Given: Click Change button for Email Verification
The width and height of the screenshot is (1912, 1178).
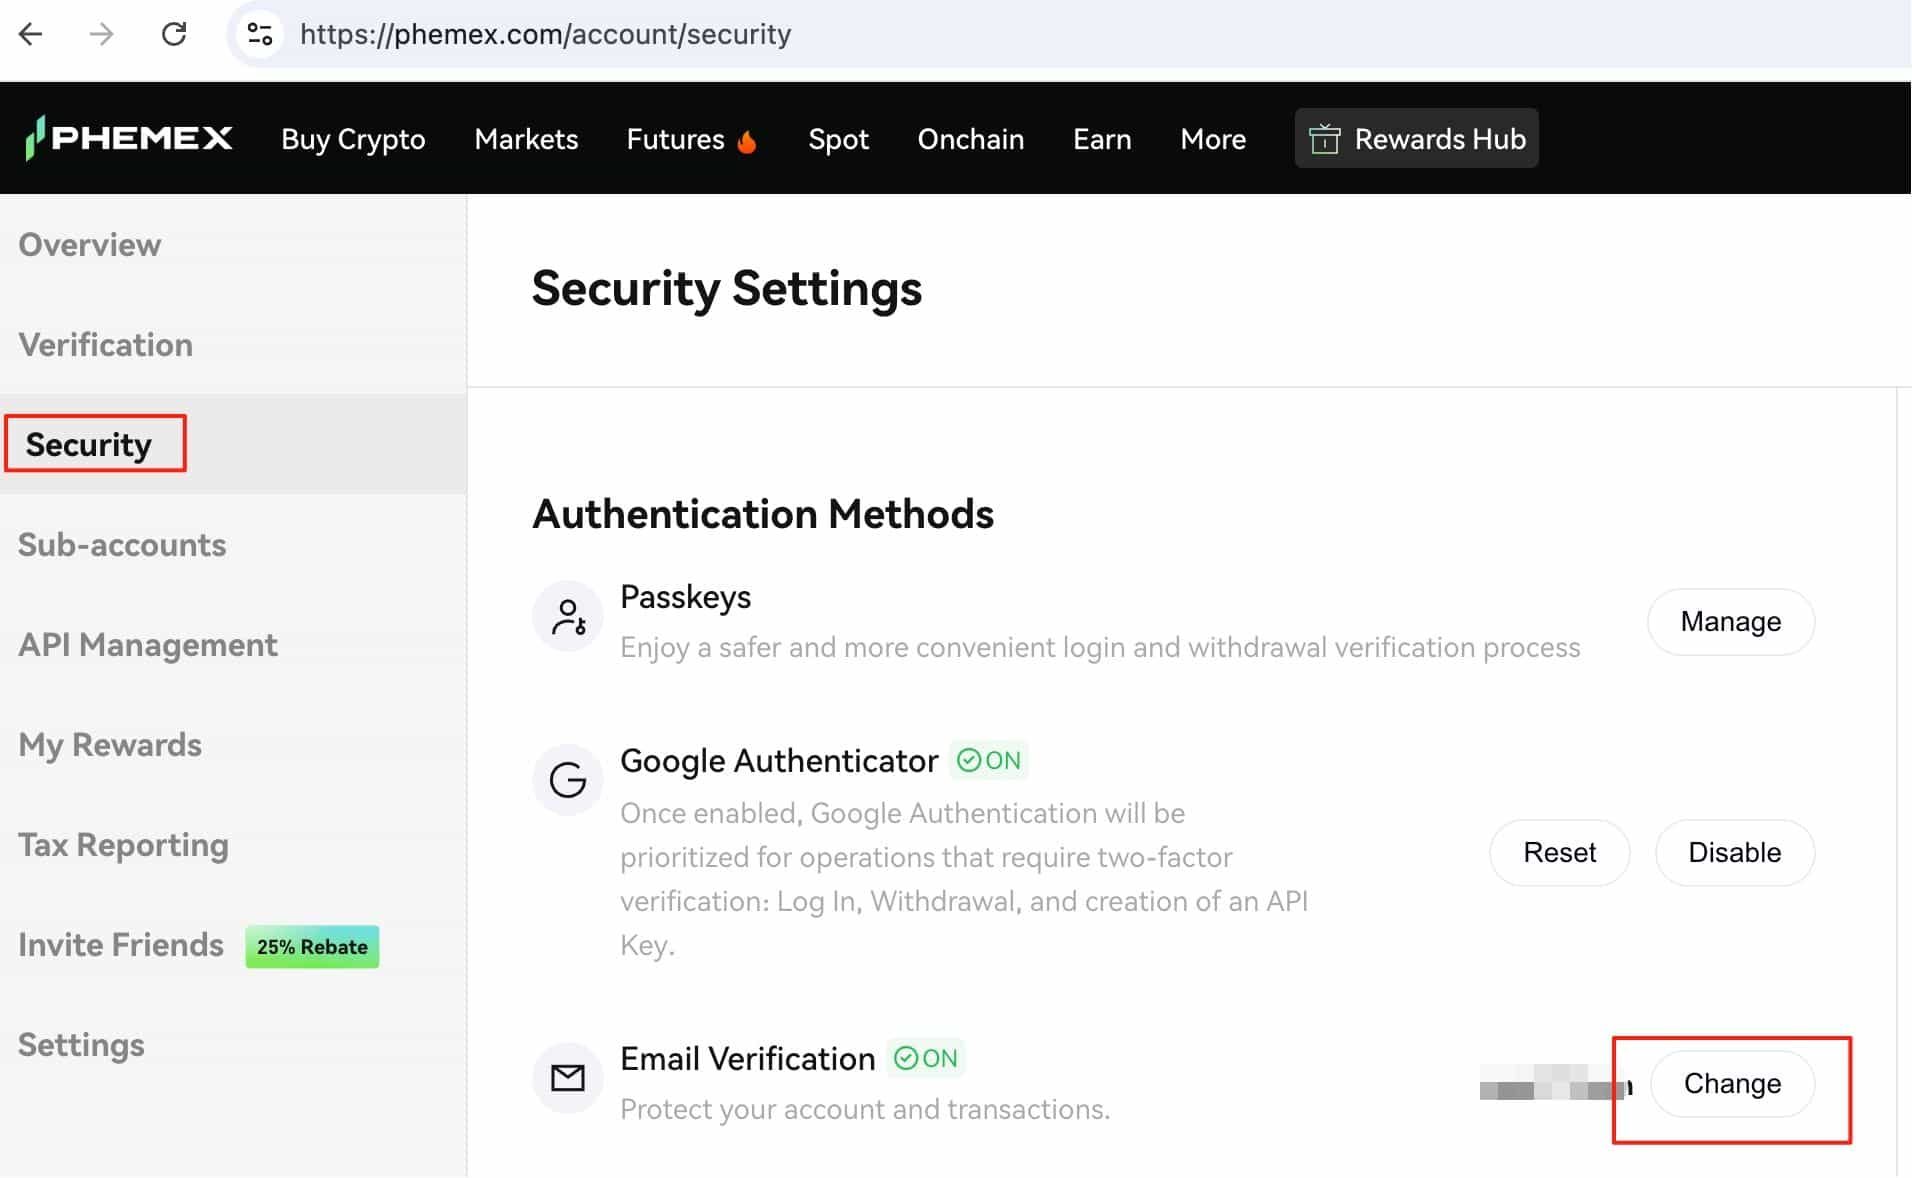Looking at the screenshot, I should pos(1731,1084).
